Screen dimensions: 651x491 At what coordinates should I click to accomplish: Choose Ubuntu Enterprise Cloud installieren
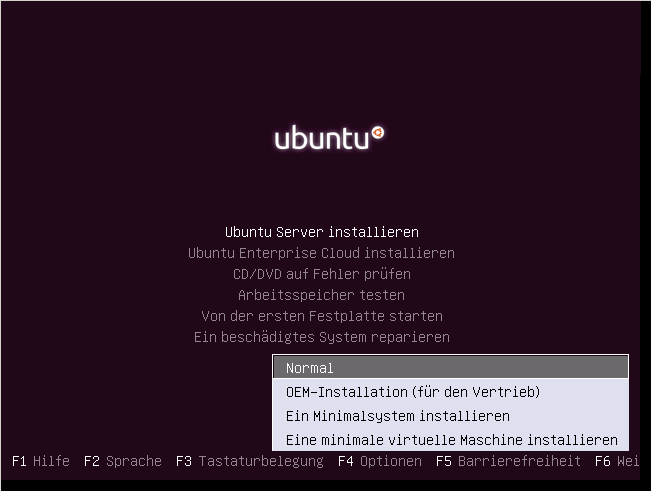(x=321, y=253)
